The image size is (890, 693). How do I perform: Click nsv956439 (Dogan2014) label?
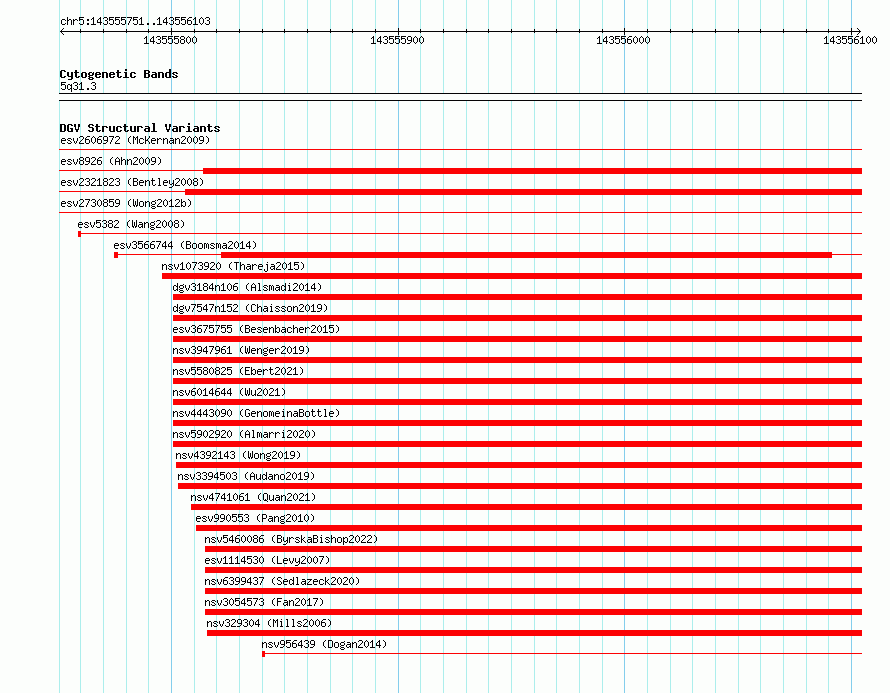(324, 644)
